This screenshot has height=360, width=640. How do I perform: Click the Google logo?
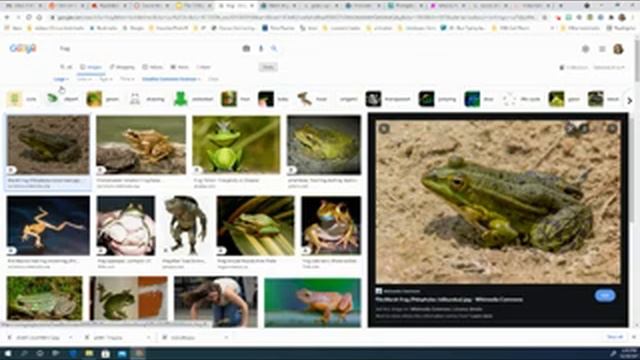pos(23,48)
